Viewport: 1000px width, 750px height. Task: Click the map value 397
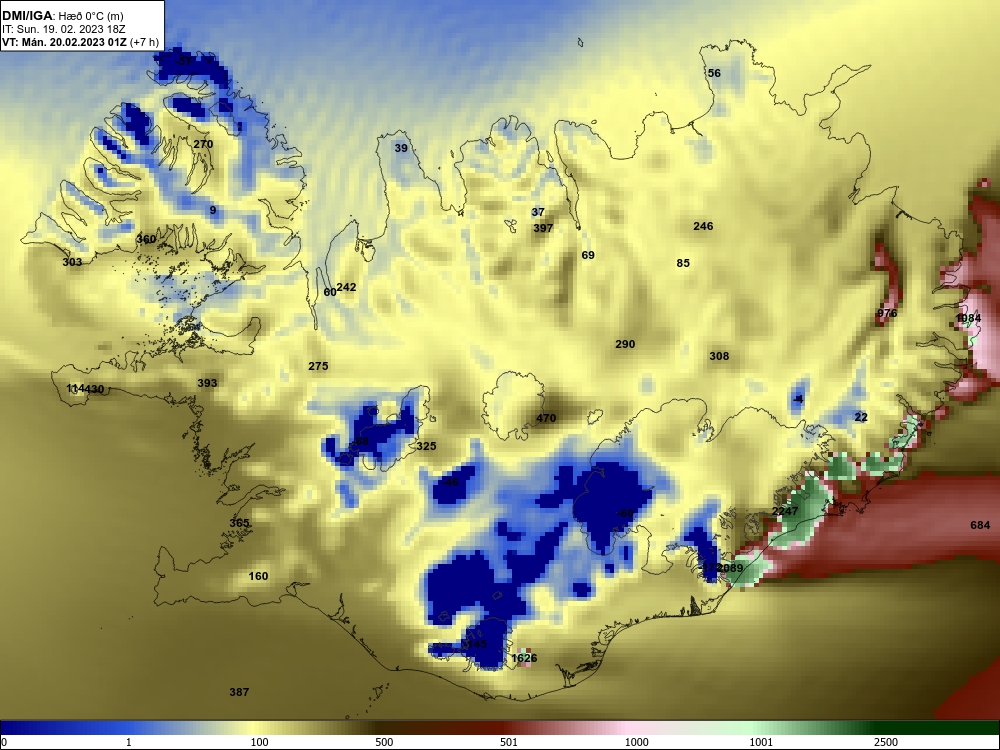[543, 228]
